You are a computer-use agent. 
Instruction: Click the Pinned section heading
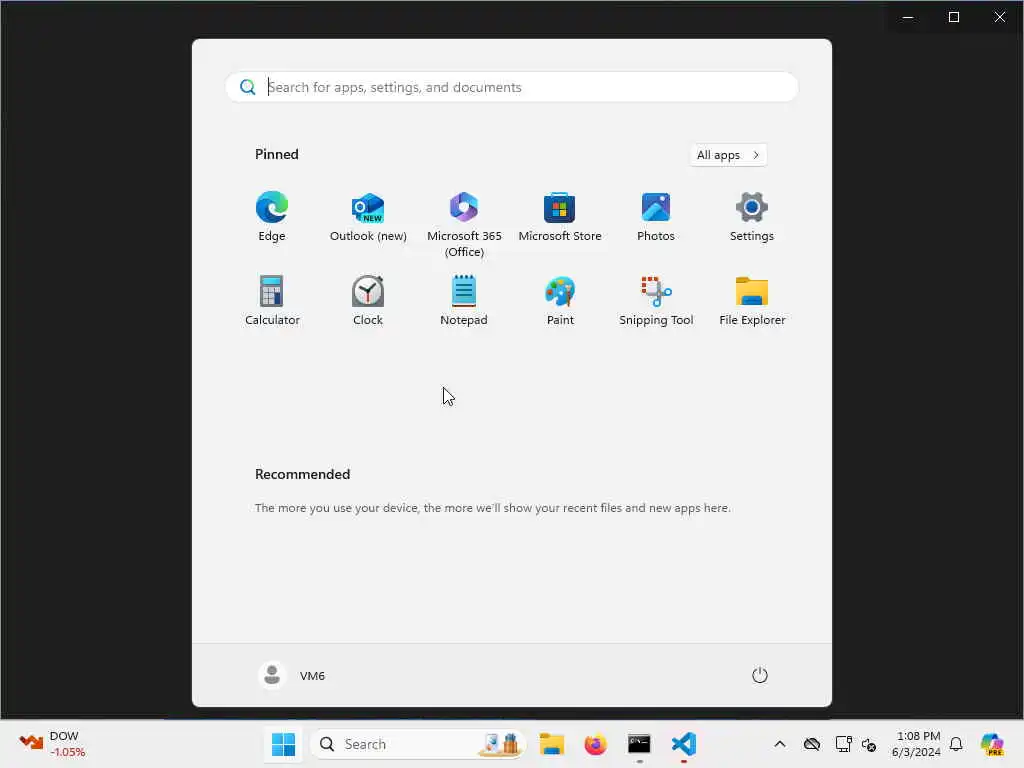[277, 154]
